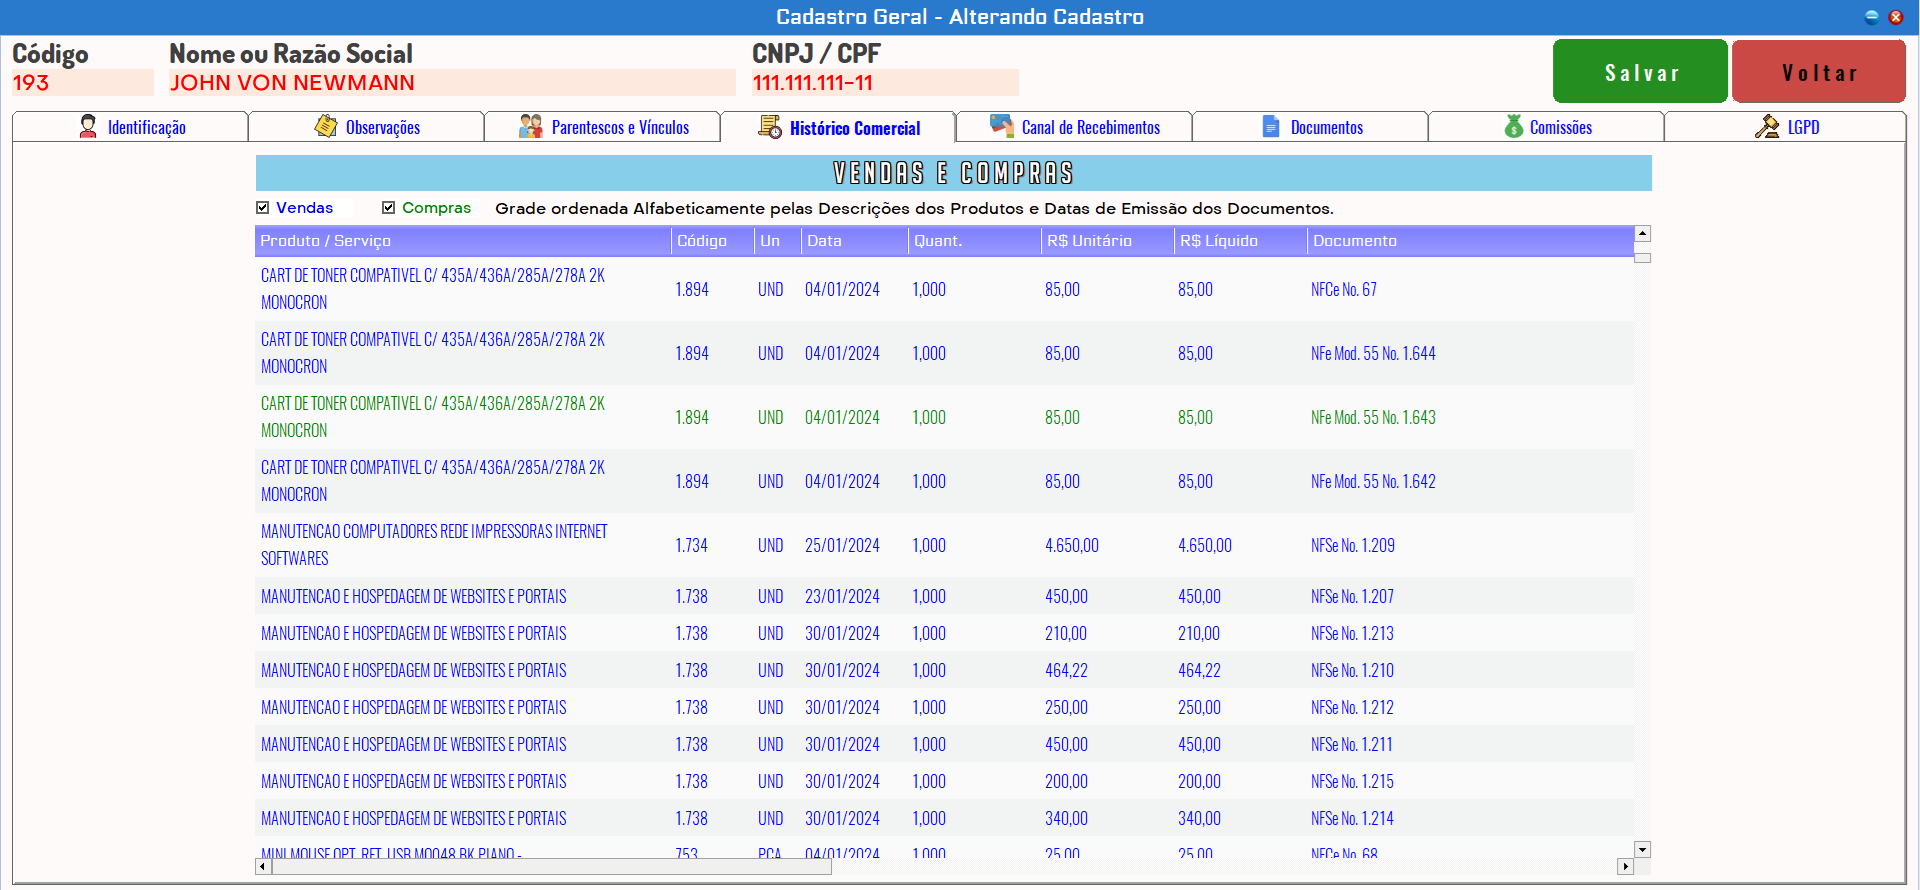
Task: Click unit value 464,22
Action: point(1066,670)
